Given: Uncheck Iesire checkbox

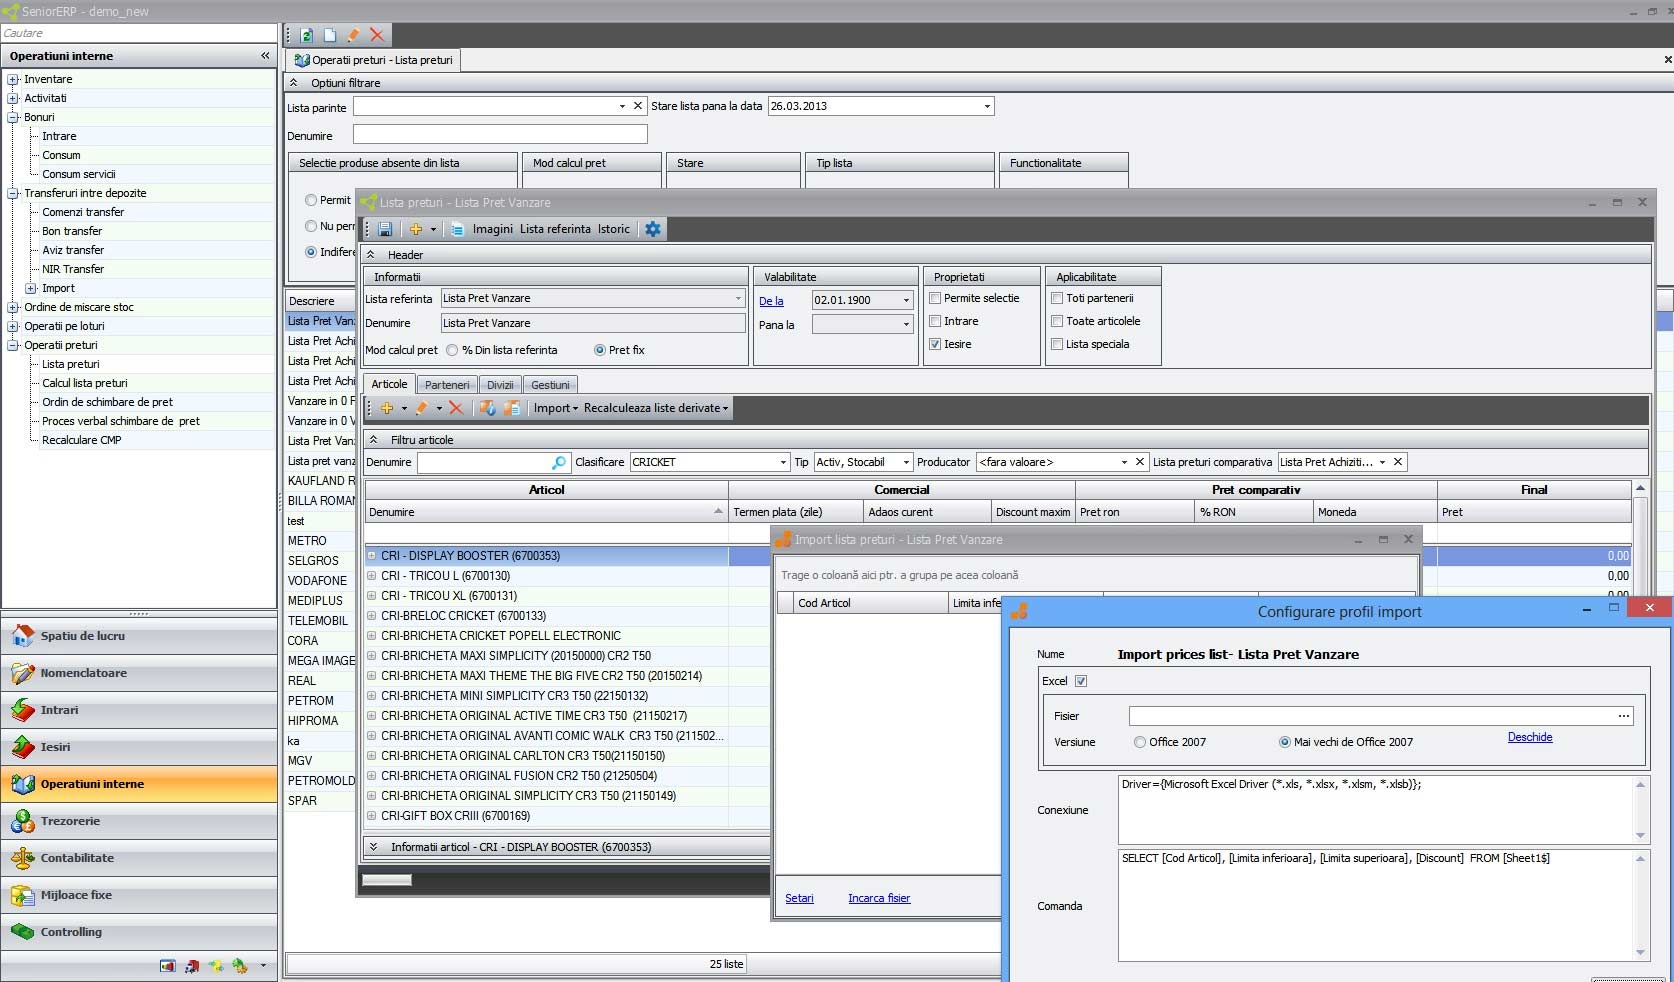Looking at the screenshot, I should pyautogui.click(x=935, y=344).
